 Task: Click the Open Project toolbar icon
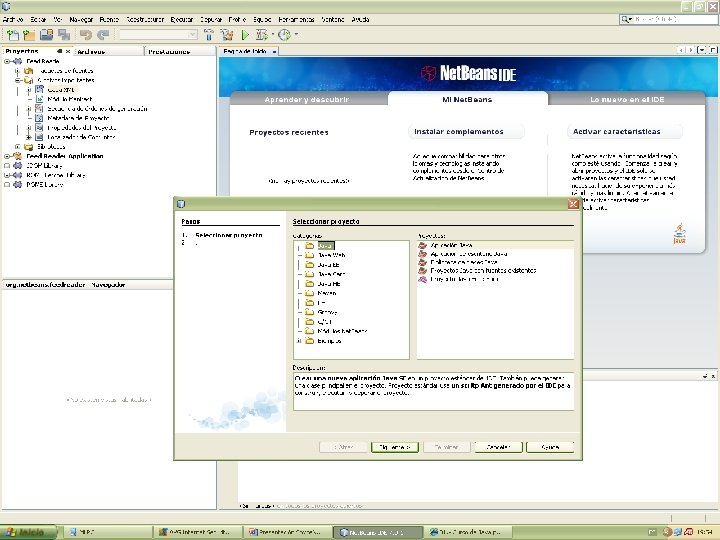(46, 34)
